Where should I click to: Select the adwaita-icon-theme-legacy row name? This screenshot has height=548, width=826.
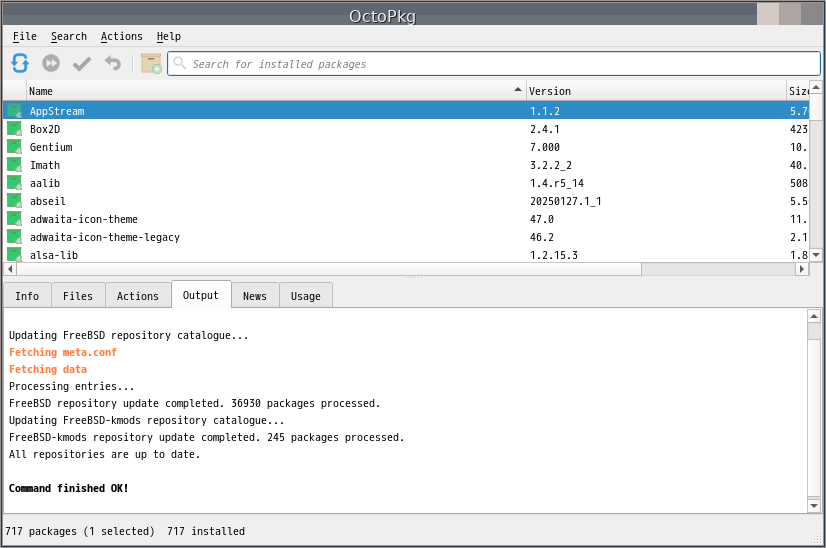pos(105,237)
